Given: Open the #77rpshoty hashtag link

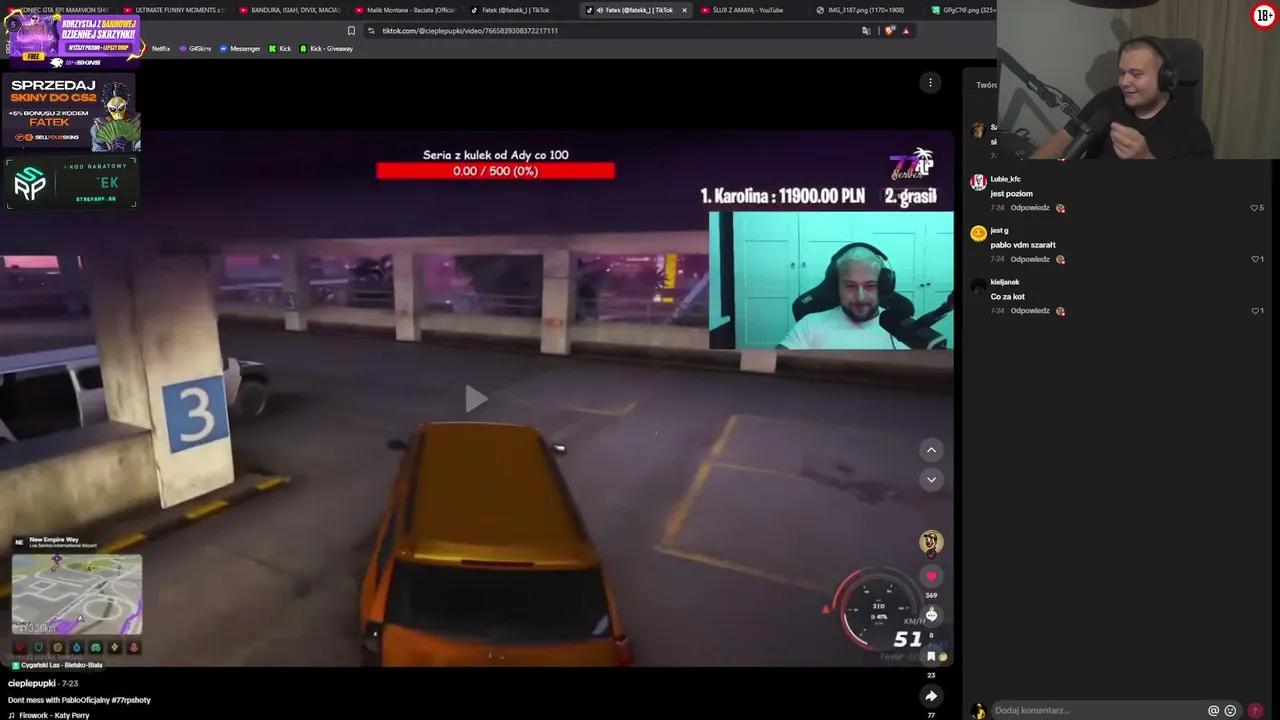Looking at the screenshot, I should click(x=130, y=700).
